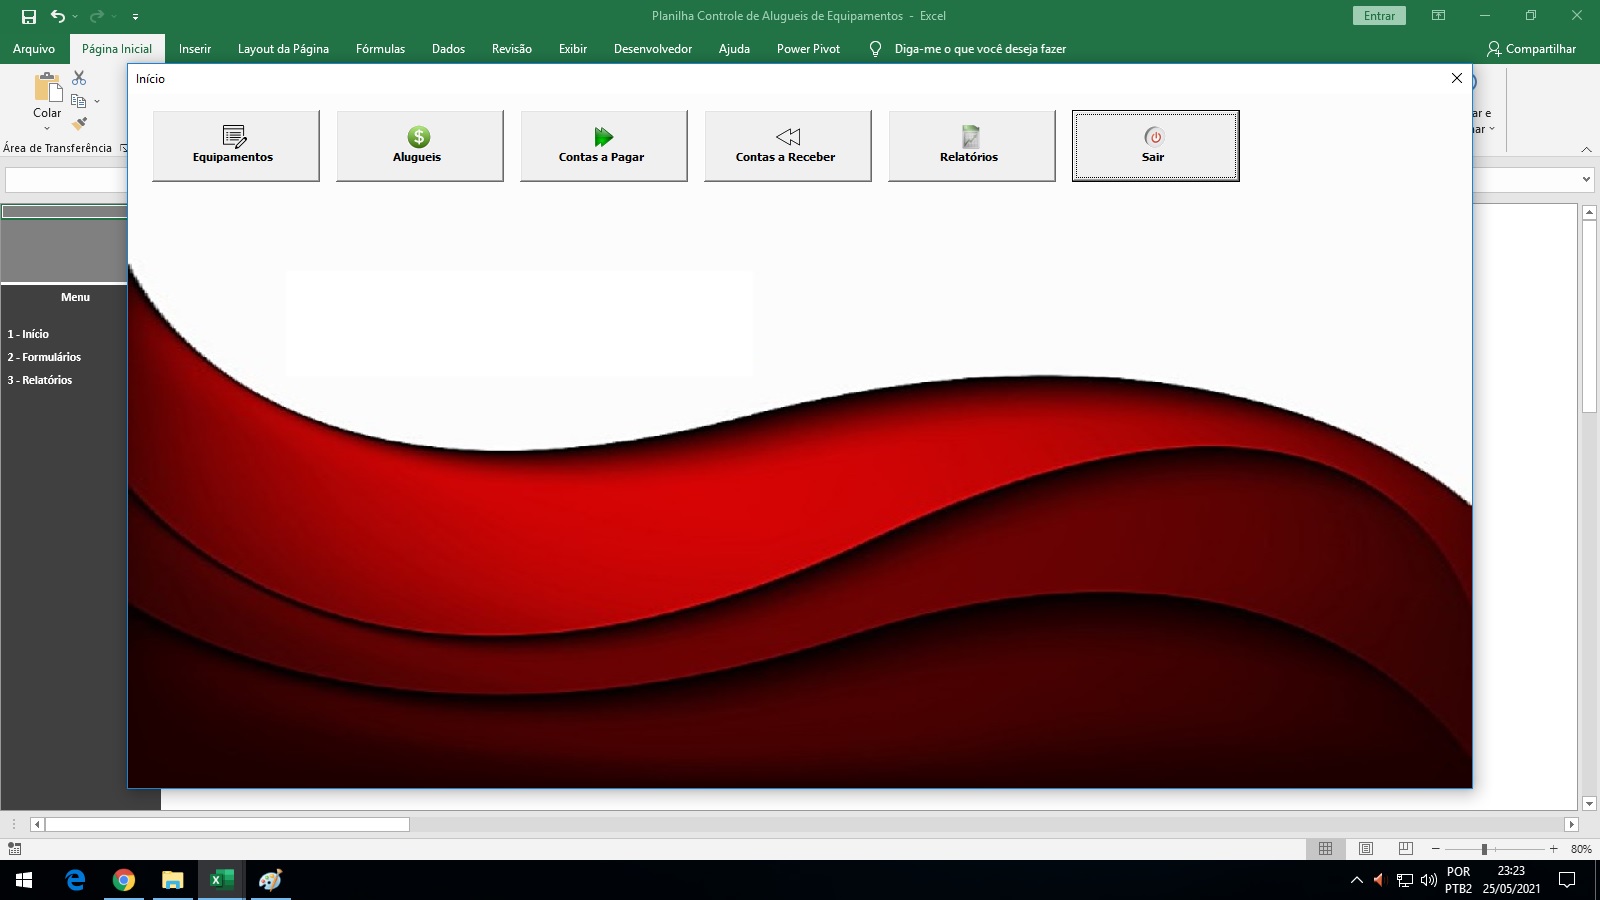
Task: Save the workbook with the floppy icon
Action: [29, 16]
